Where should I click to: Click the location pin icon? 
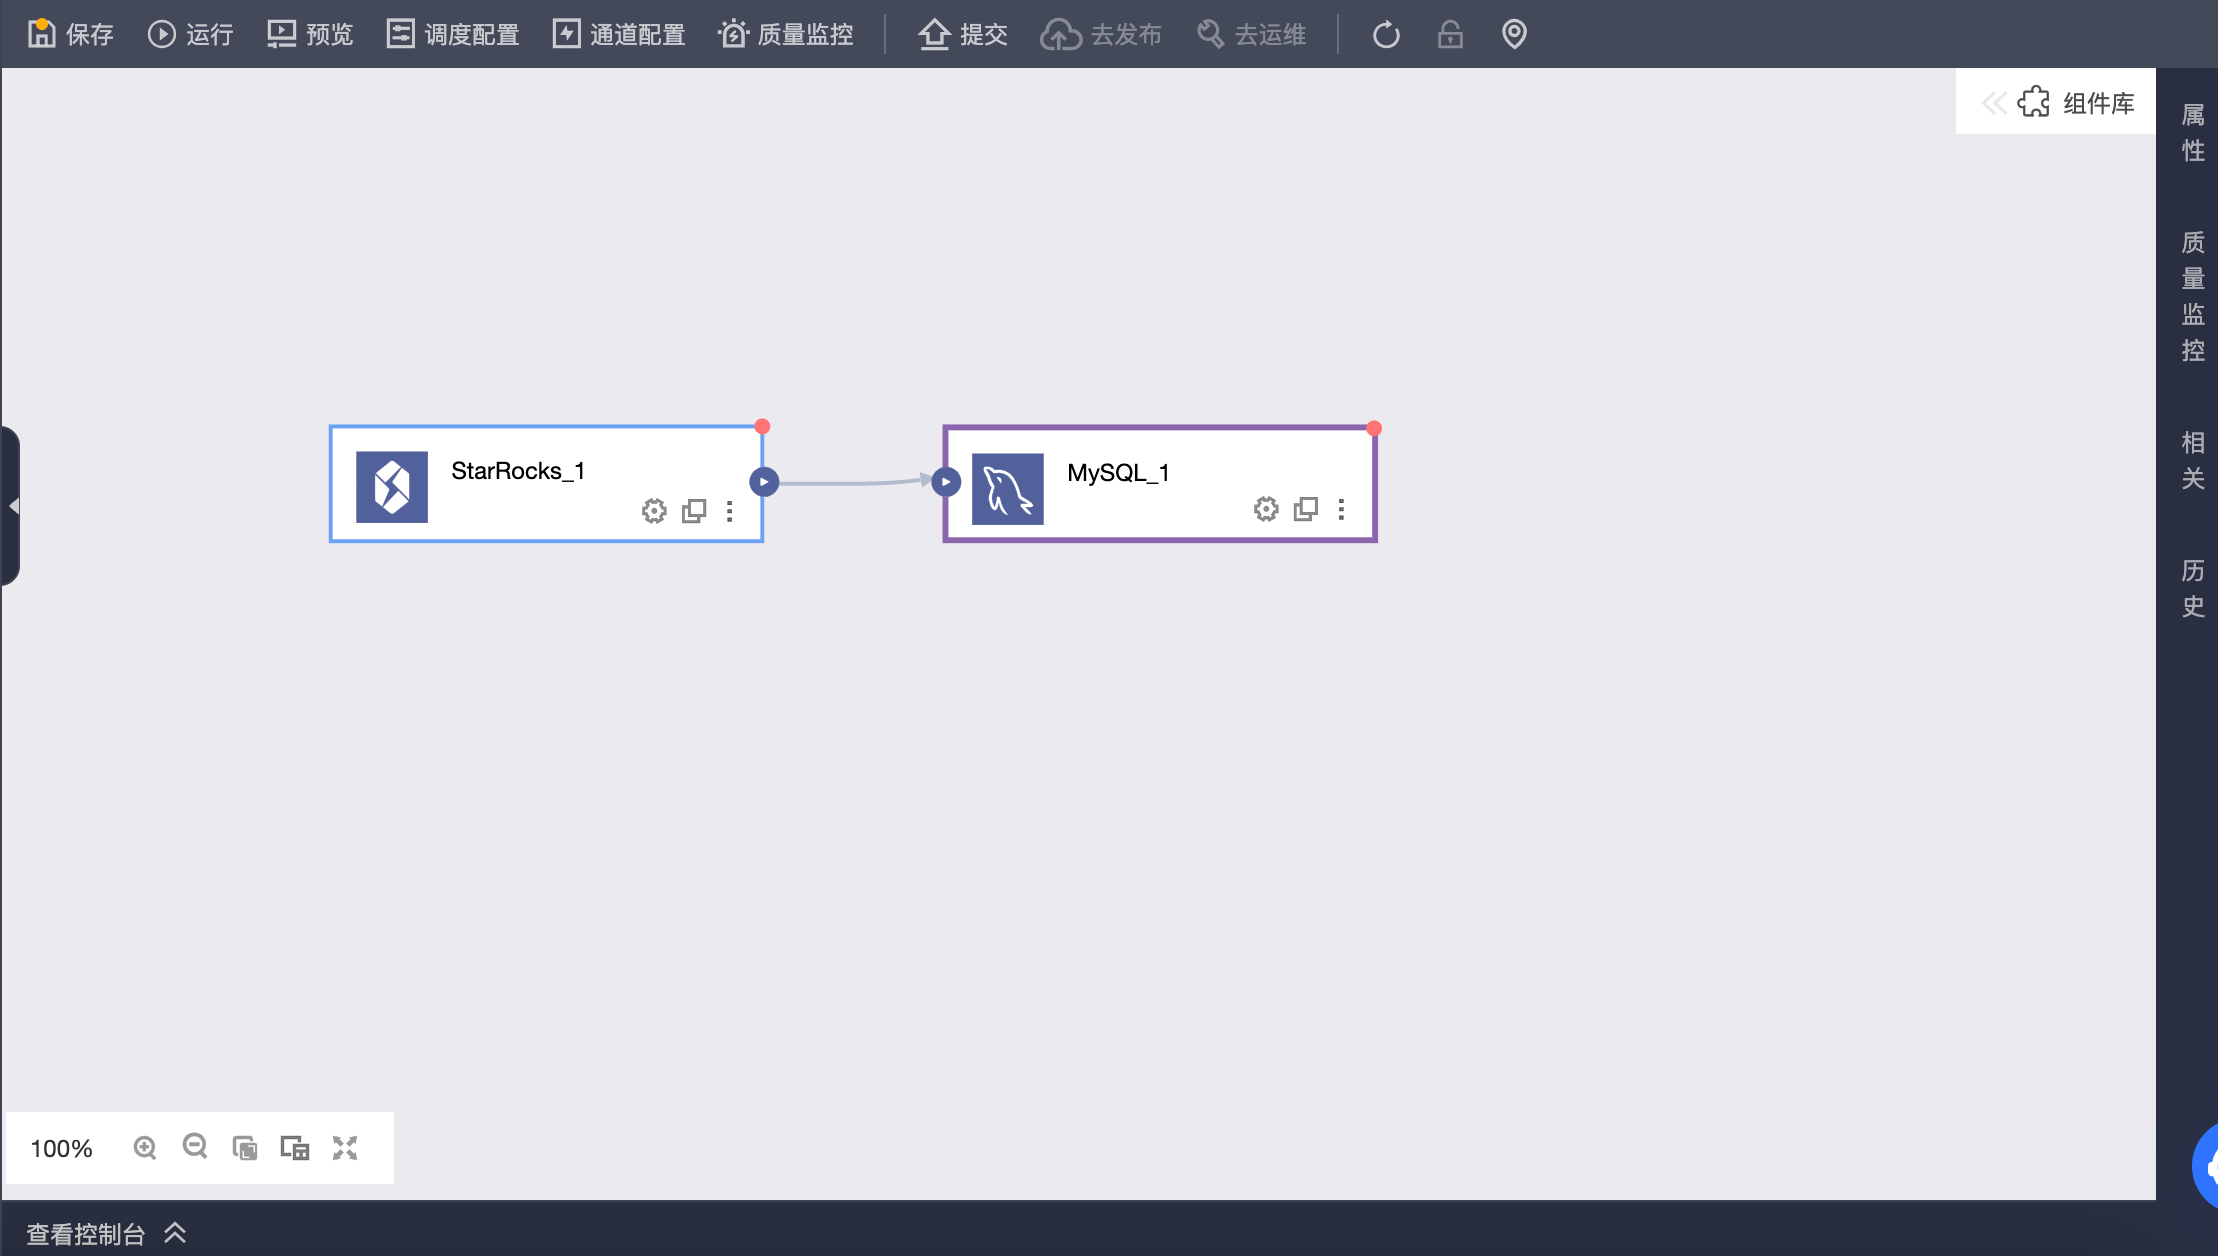[1514, 34]
